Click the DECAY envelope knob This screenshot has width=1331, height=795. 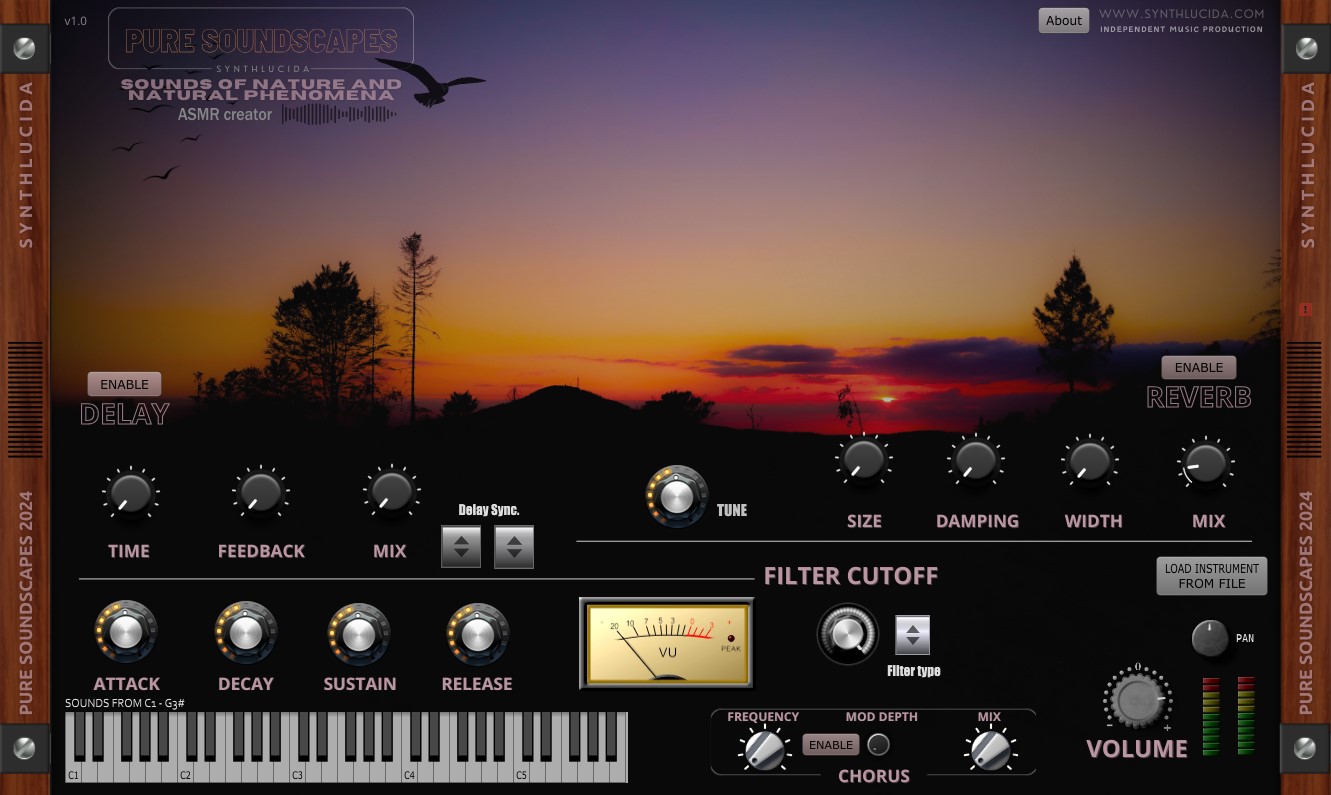coord(245,633)
